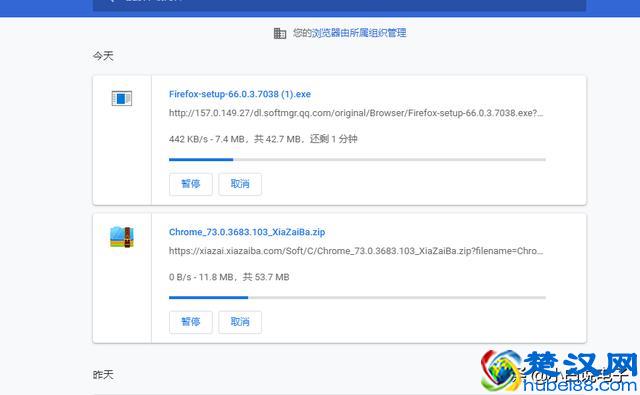Viewport: 640px width, 395px height.
Task: Click the Chrome zip download progress bar
Action: (x=357, y=297)
